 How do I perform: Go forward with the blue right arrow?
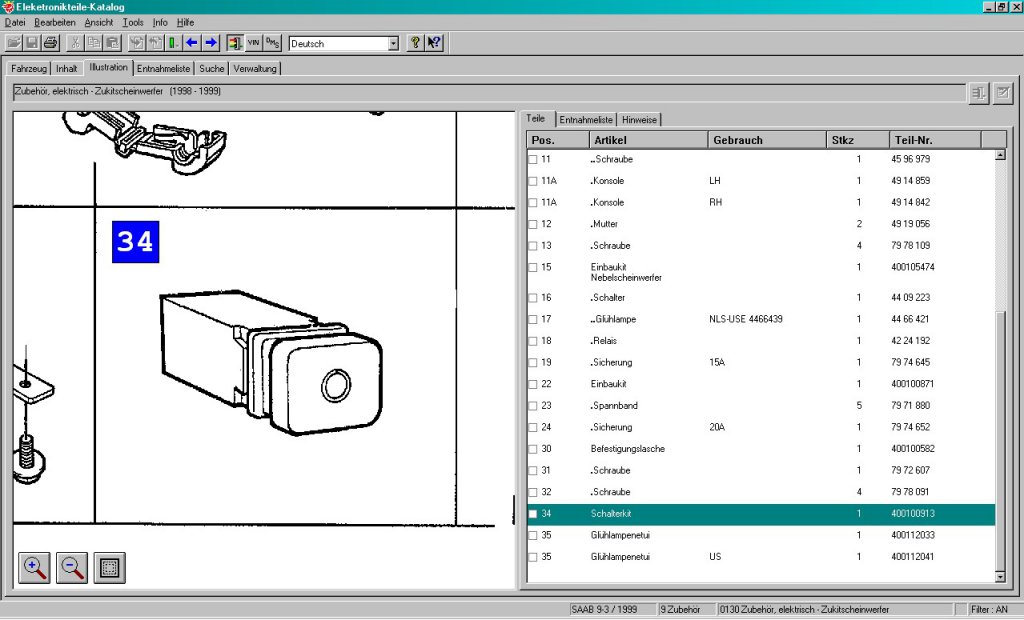[x=210, y=43]
